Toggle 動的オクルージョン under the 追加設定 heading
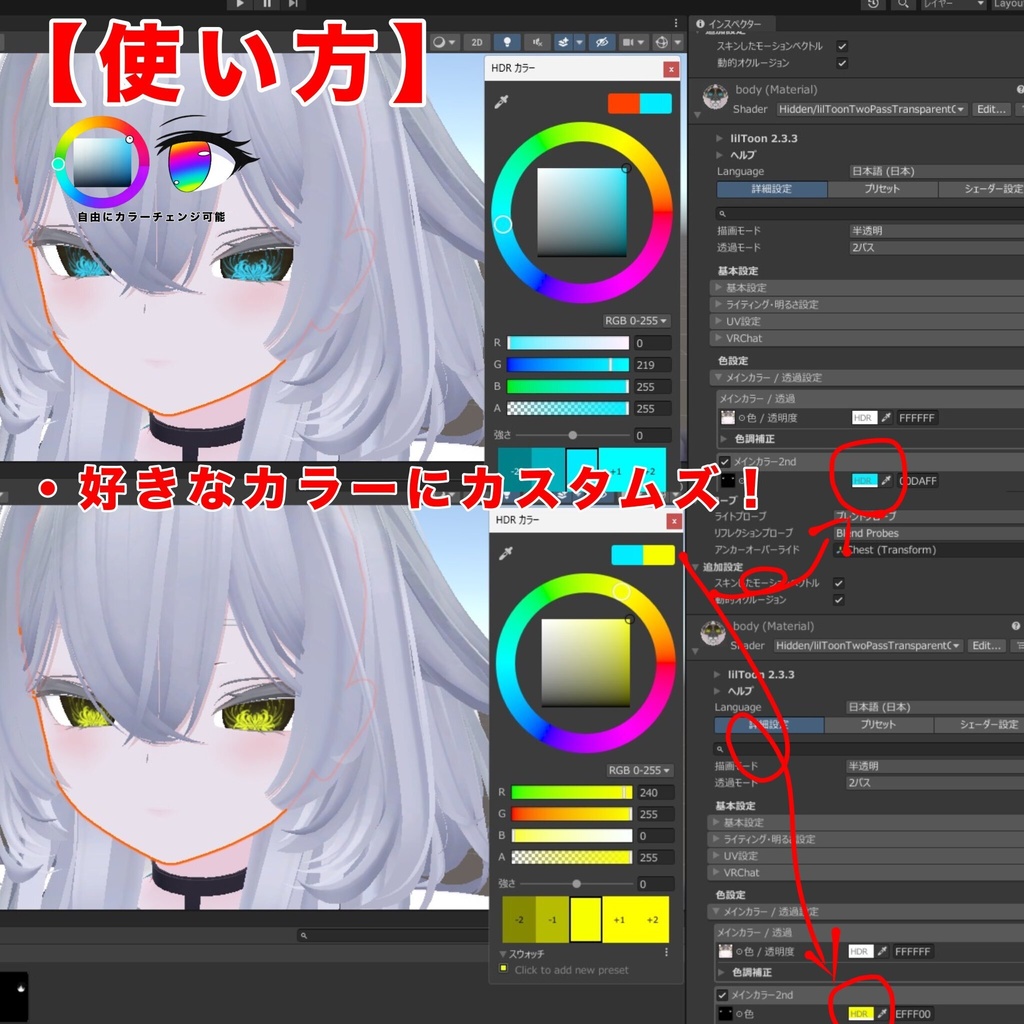The image size is (1024, 1024). tap(839, 600)
